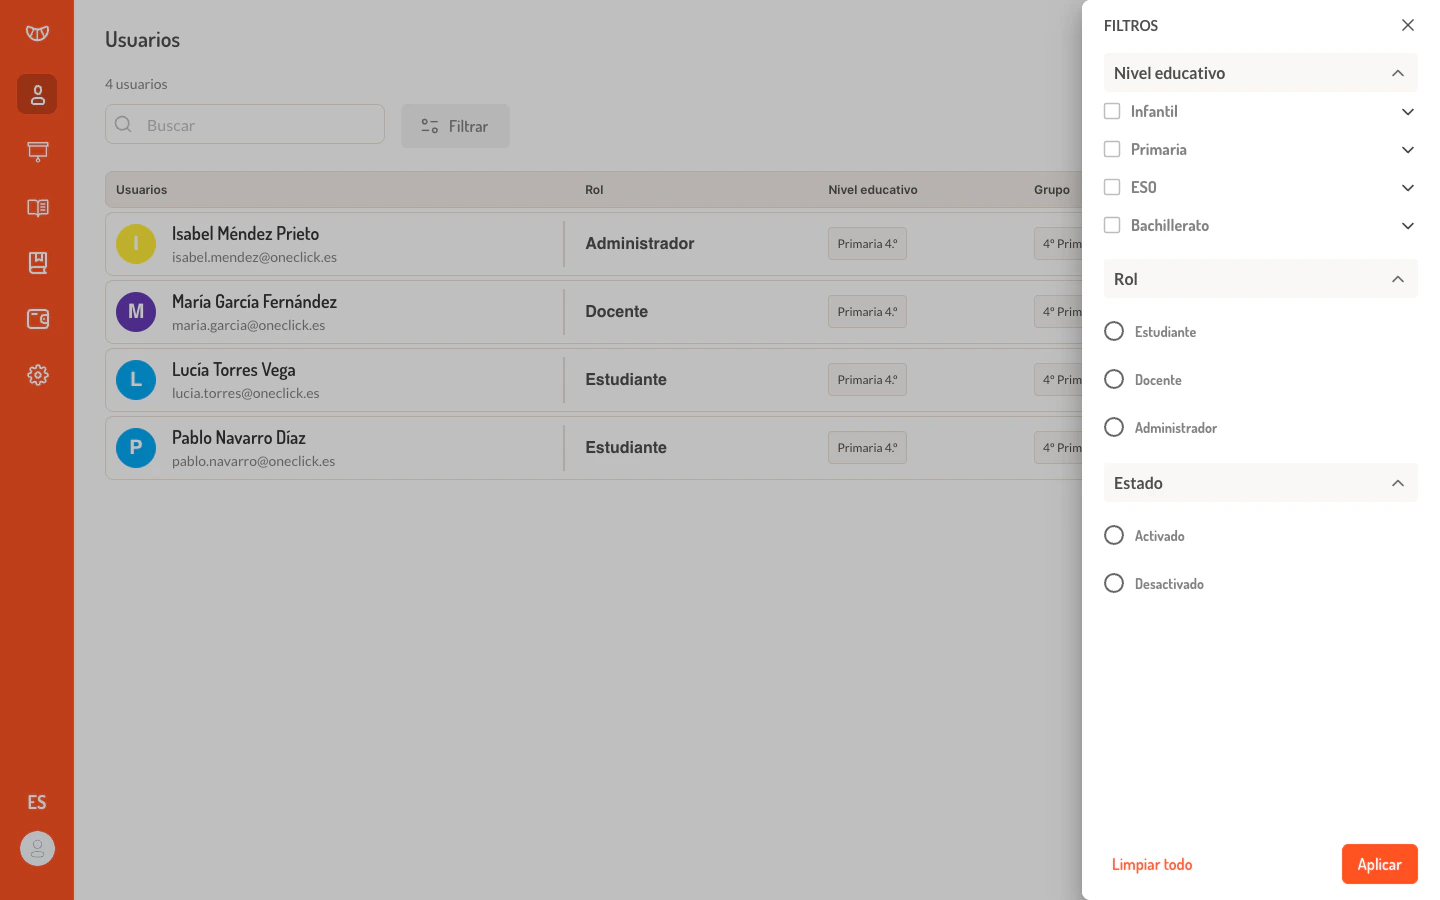Open Lucía Torres Vega's name
The image size is (1440, 900).
pos(233,369)
